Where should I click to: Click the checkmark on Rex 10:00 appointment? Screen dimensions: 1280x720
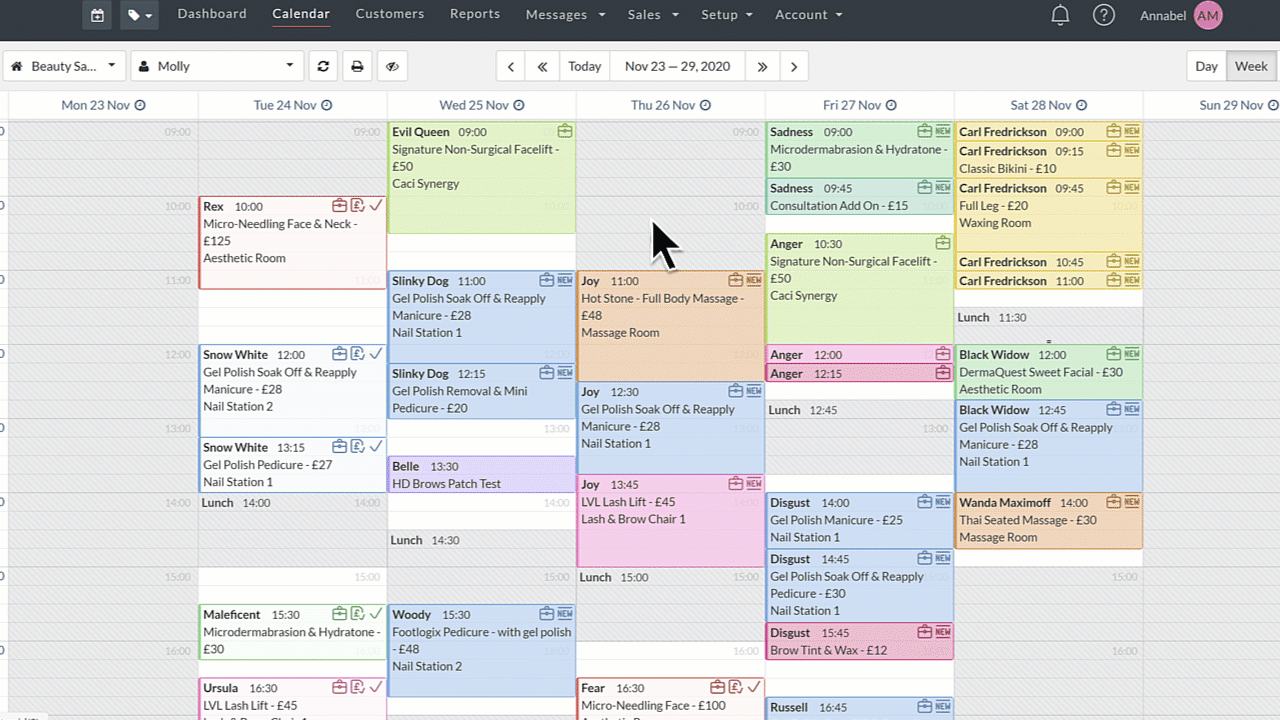point(376,206)
